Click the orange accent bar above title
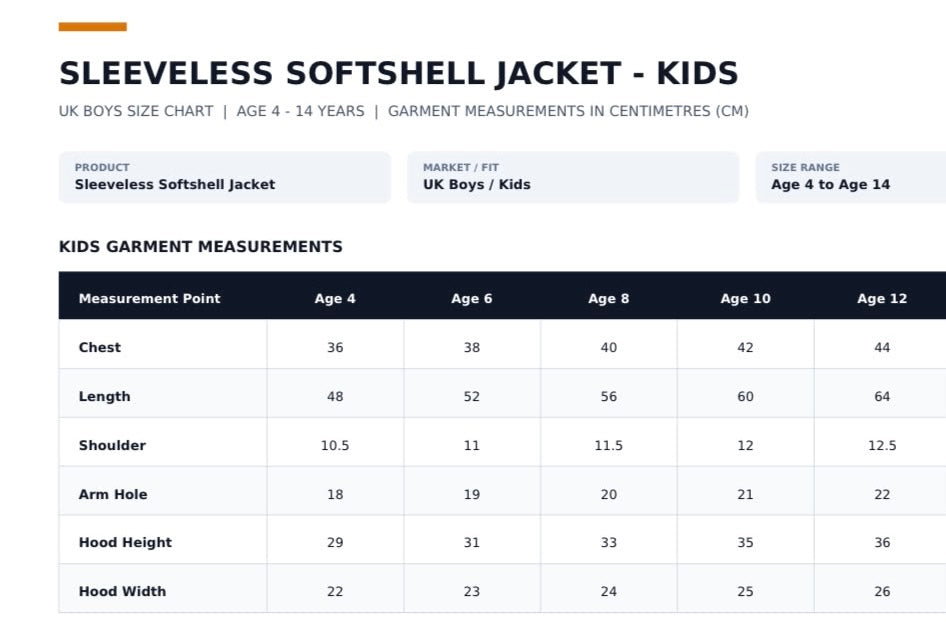Viewport: 946px width, 628px height. pyautogui.click(x=92, y=27)
